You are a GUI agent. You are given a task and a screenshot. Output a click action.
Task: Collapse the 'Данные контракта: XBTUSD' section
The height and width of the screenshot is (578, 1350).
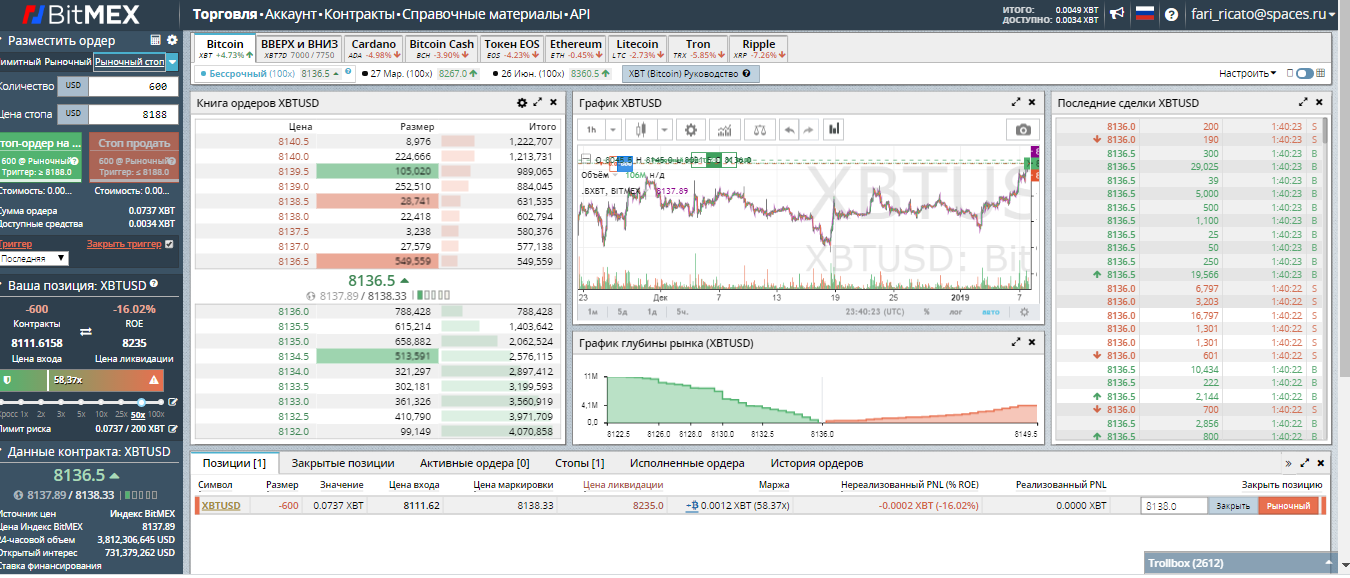[87, 451]
